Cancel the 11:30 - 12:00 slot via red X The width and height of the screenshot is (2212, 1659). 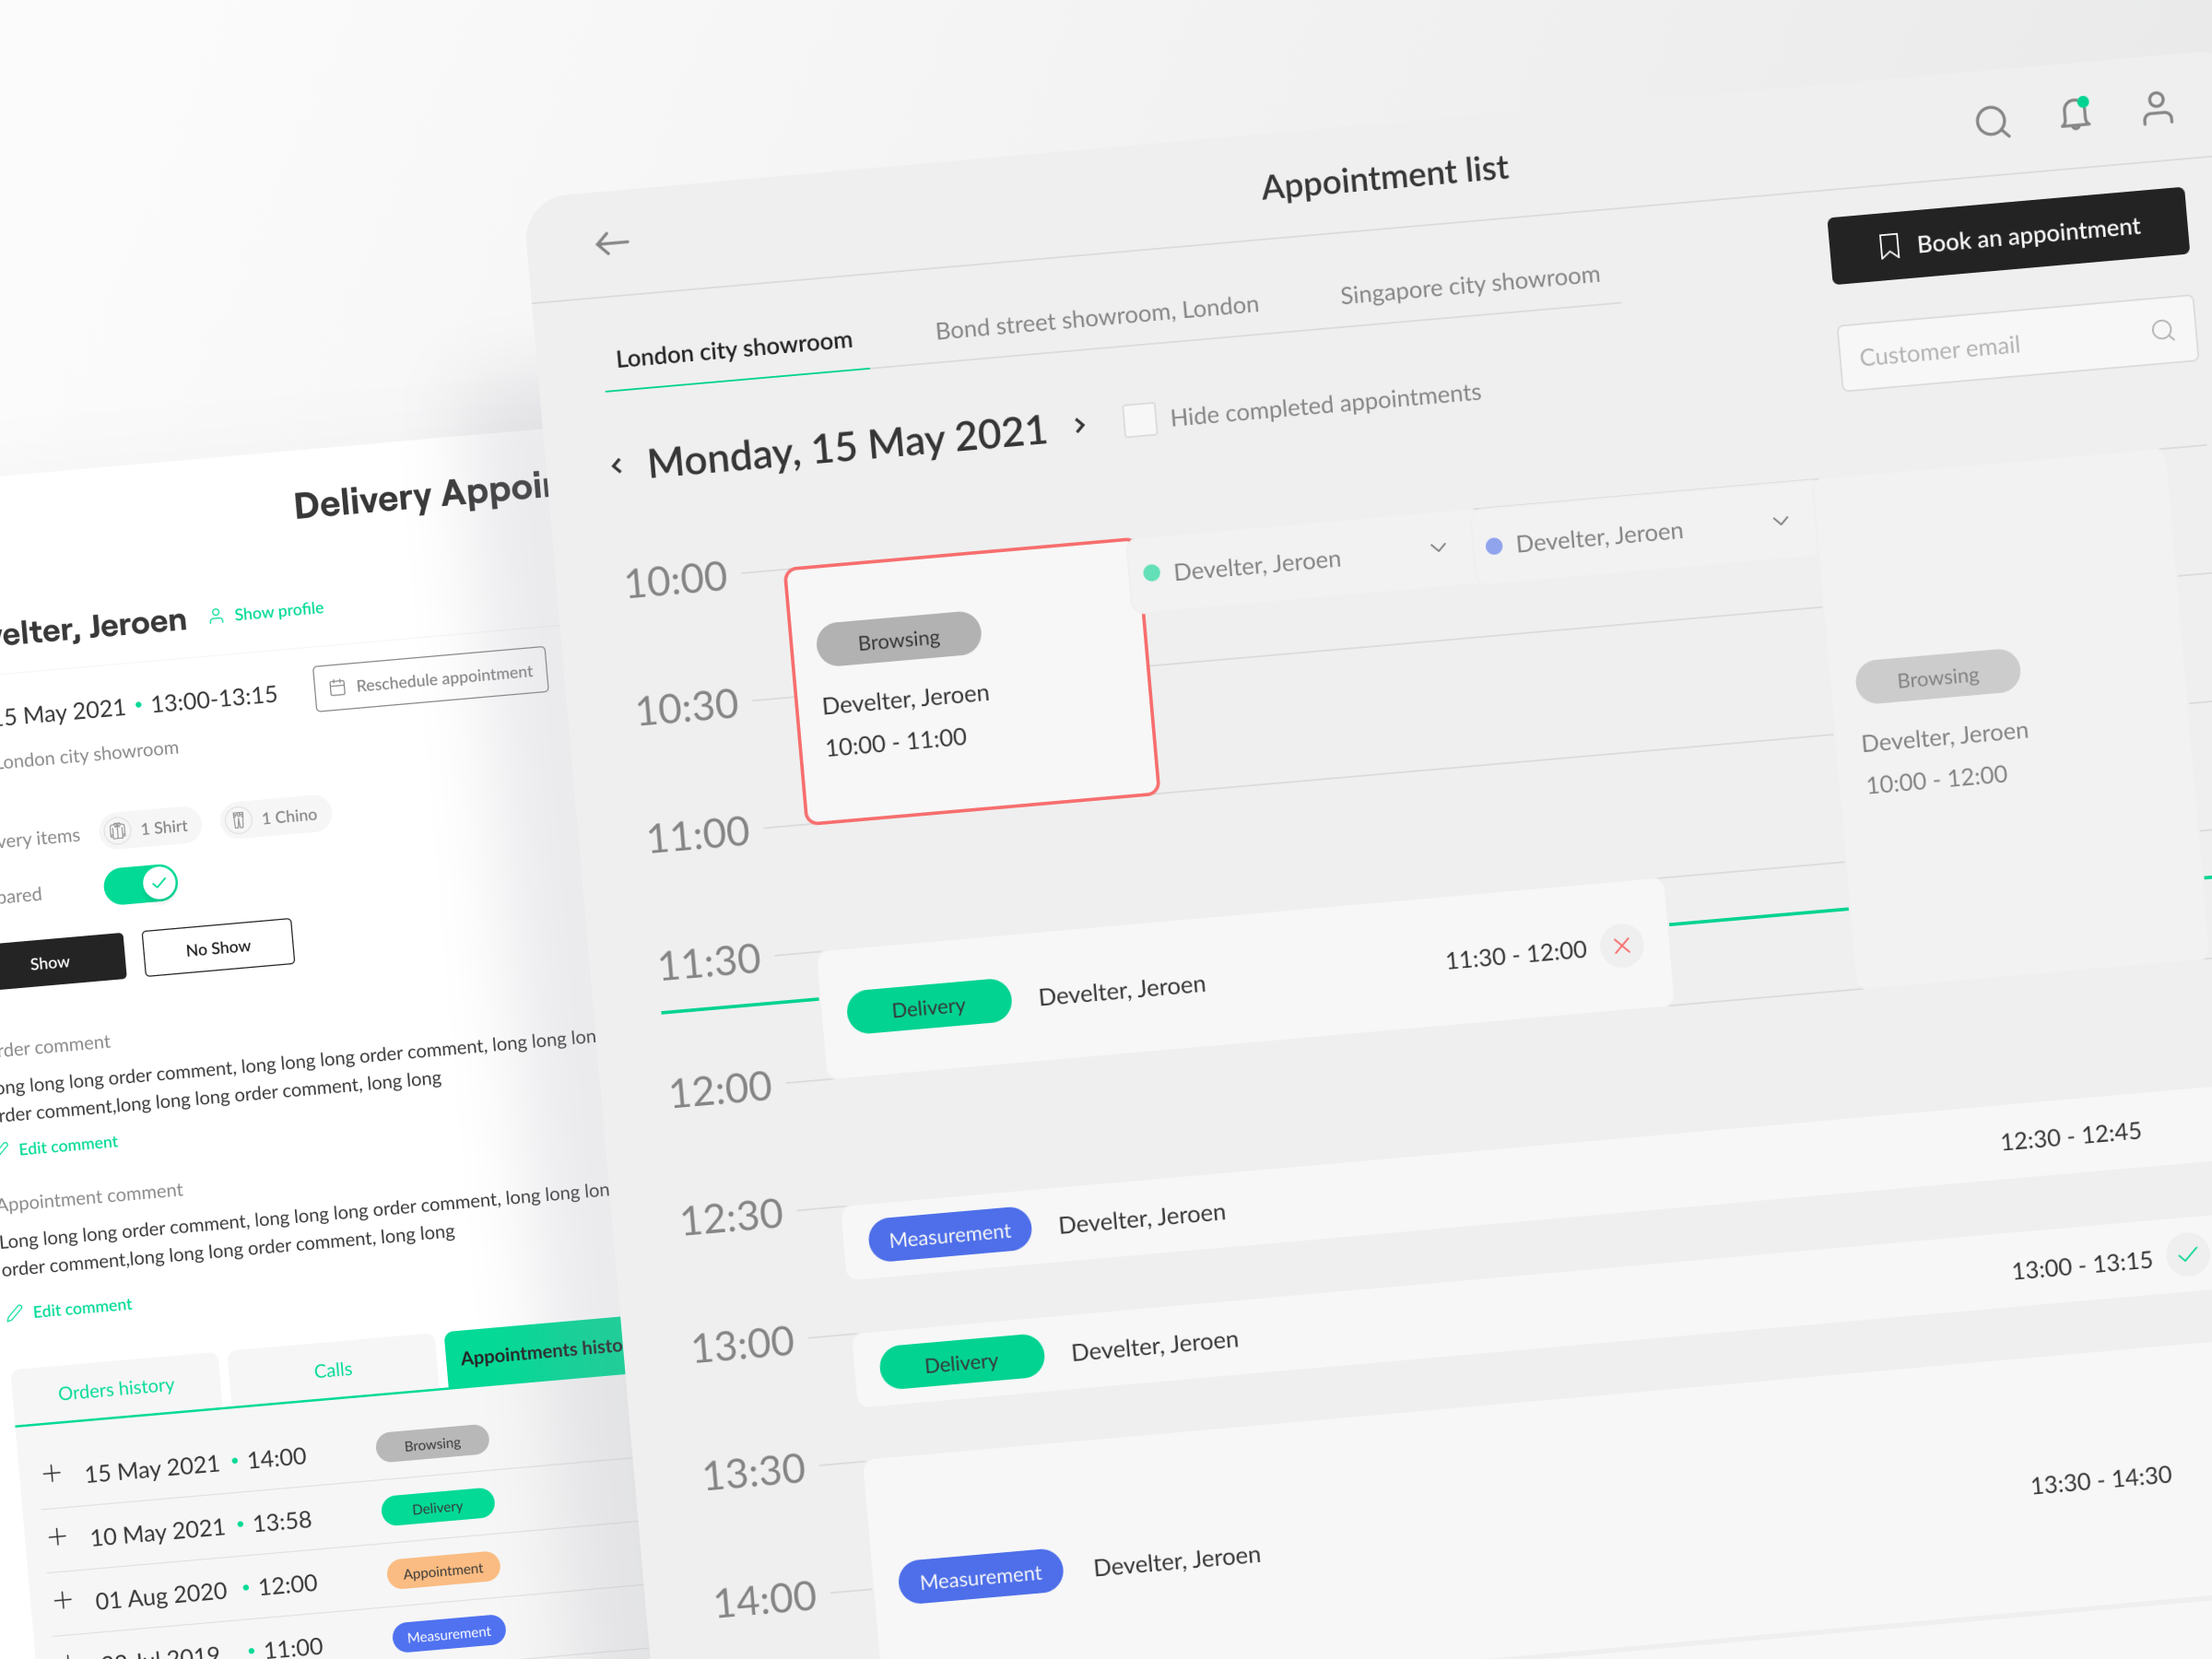pos(1622,946)
